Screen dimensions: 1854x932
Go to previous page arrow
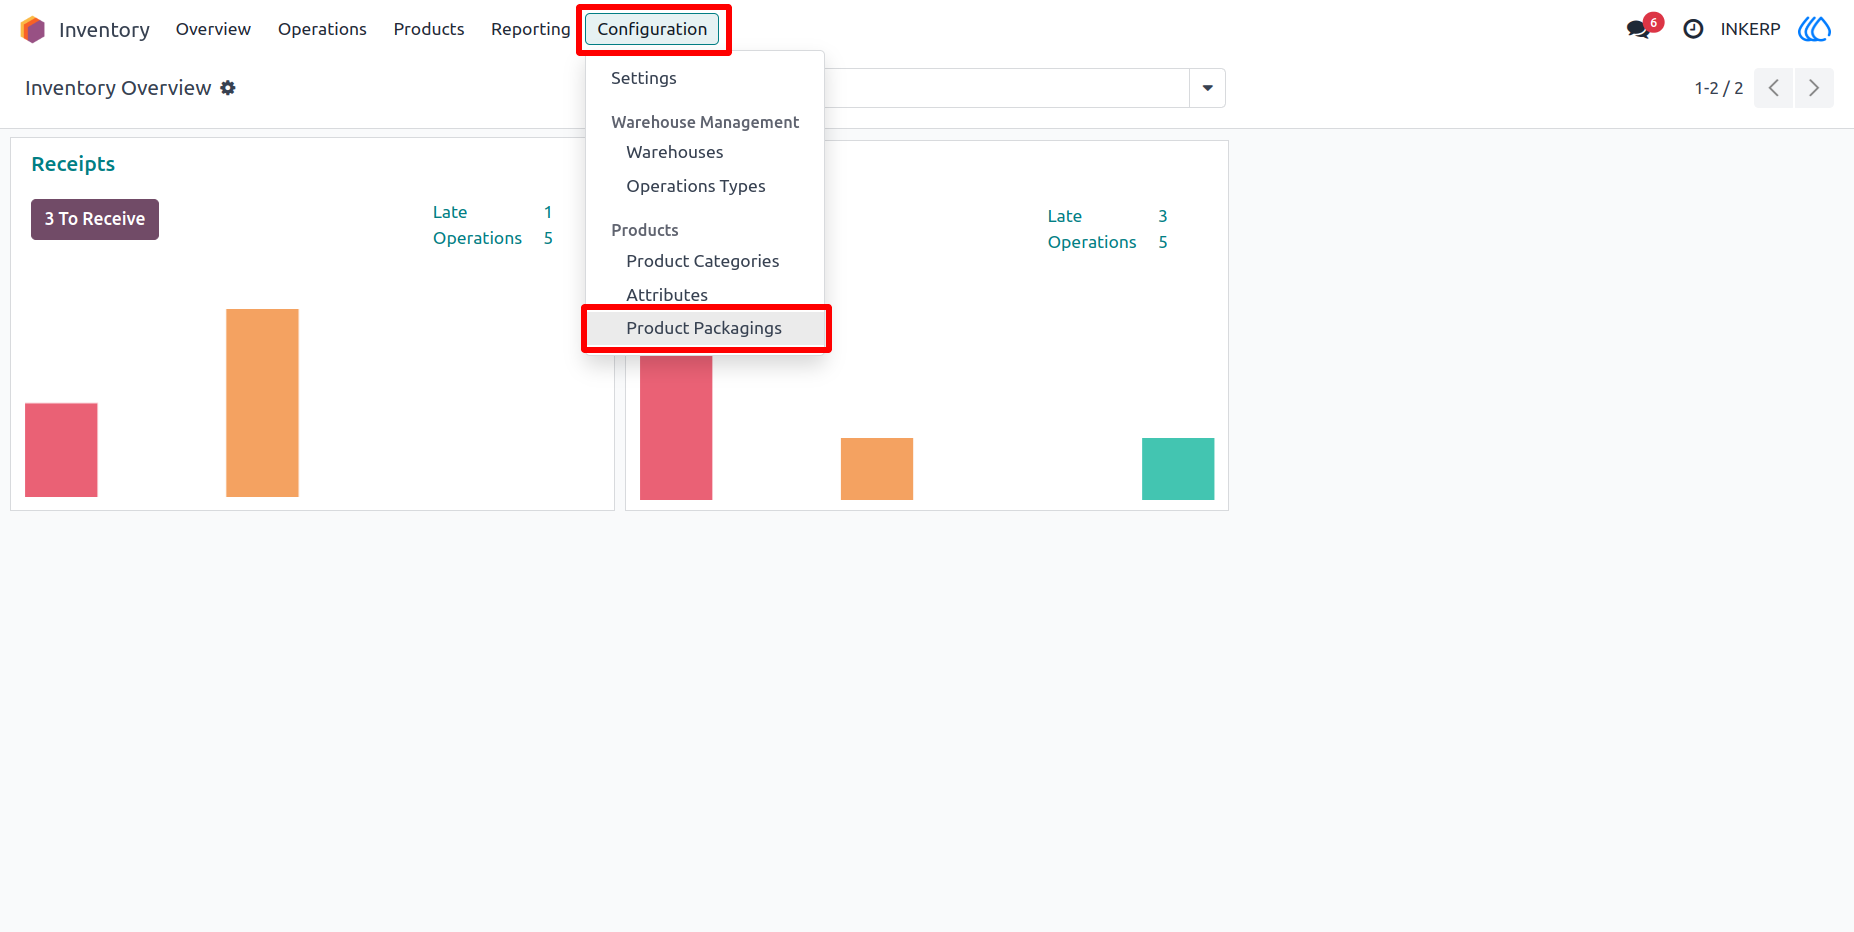pyautogui.click(x=1774, y=88)
